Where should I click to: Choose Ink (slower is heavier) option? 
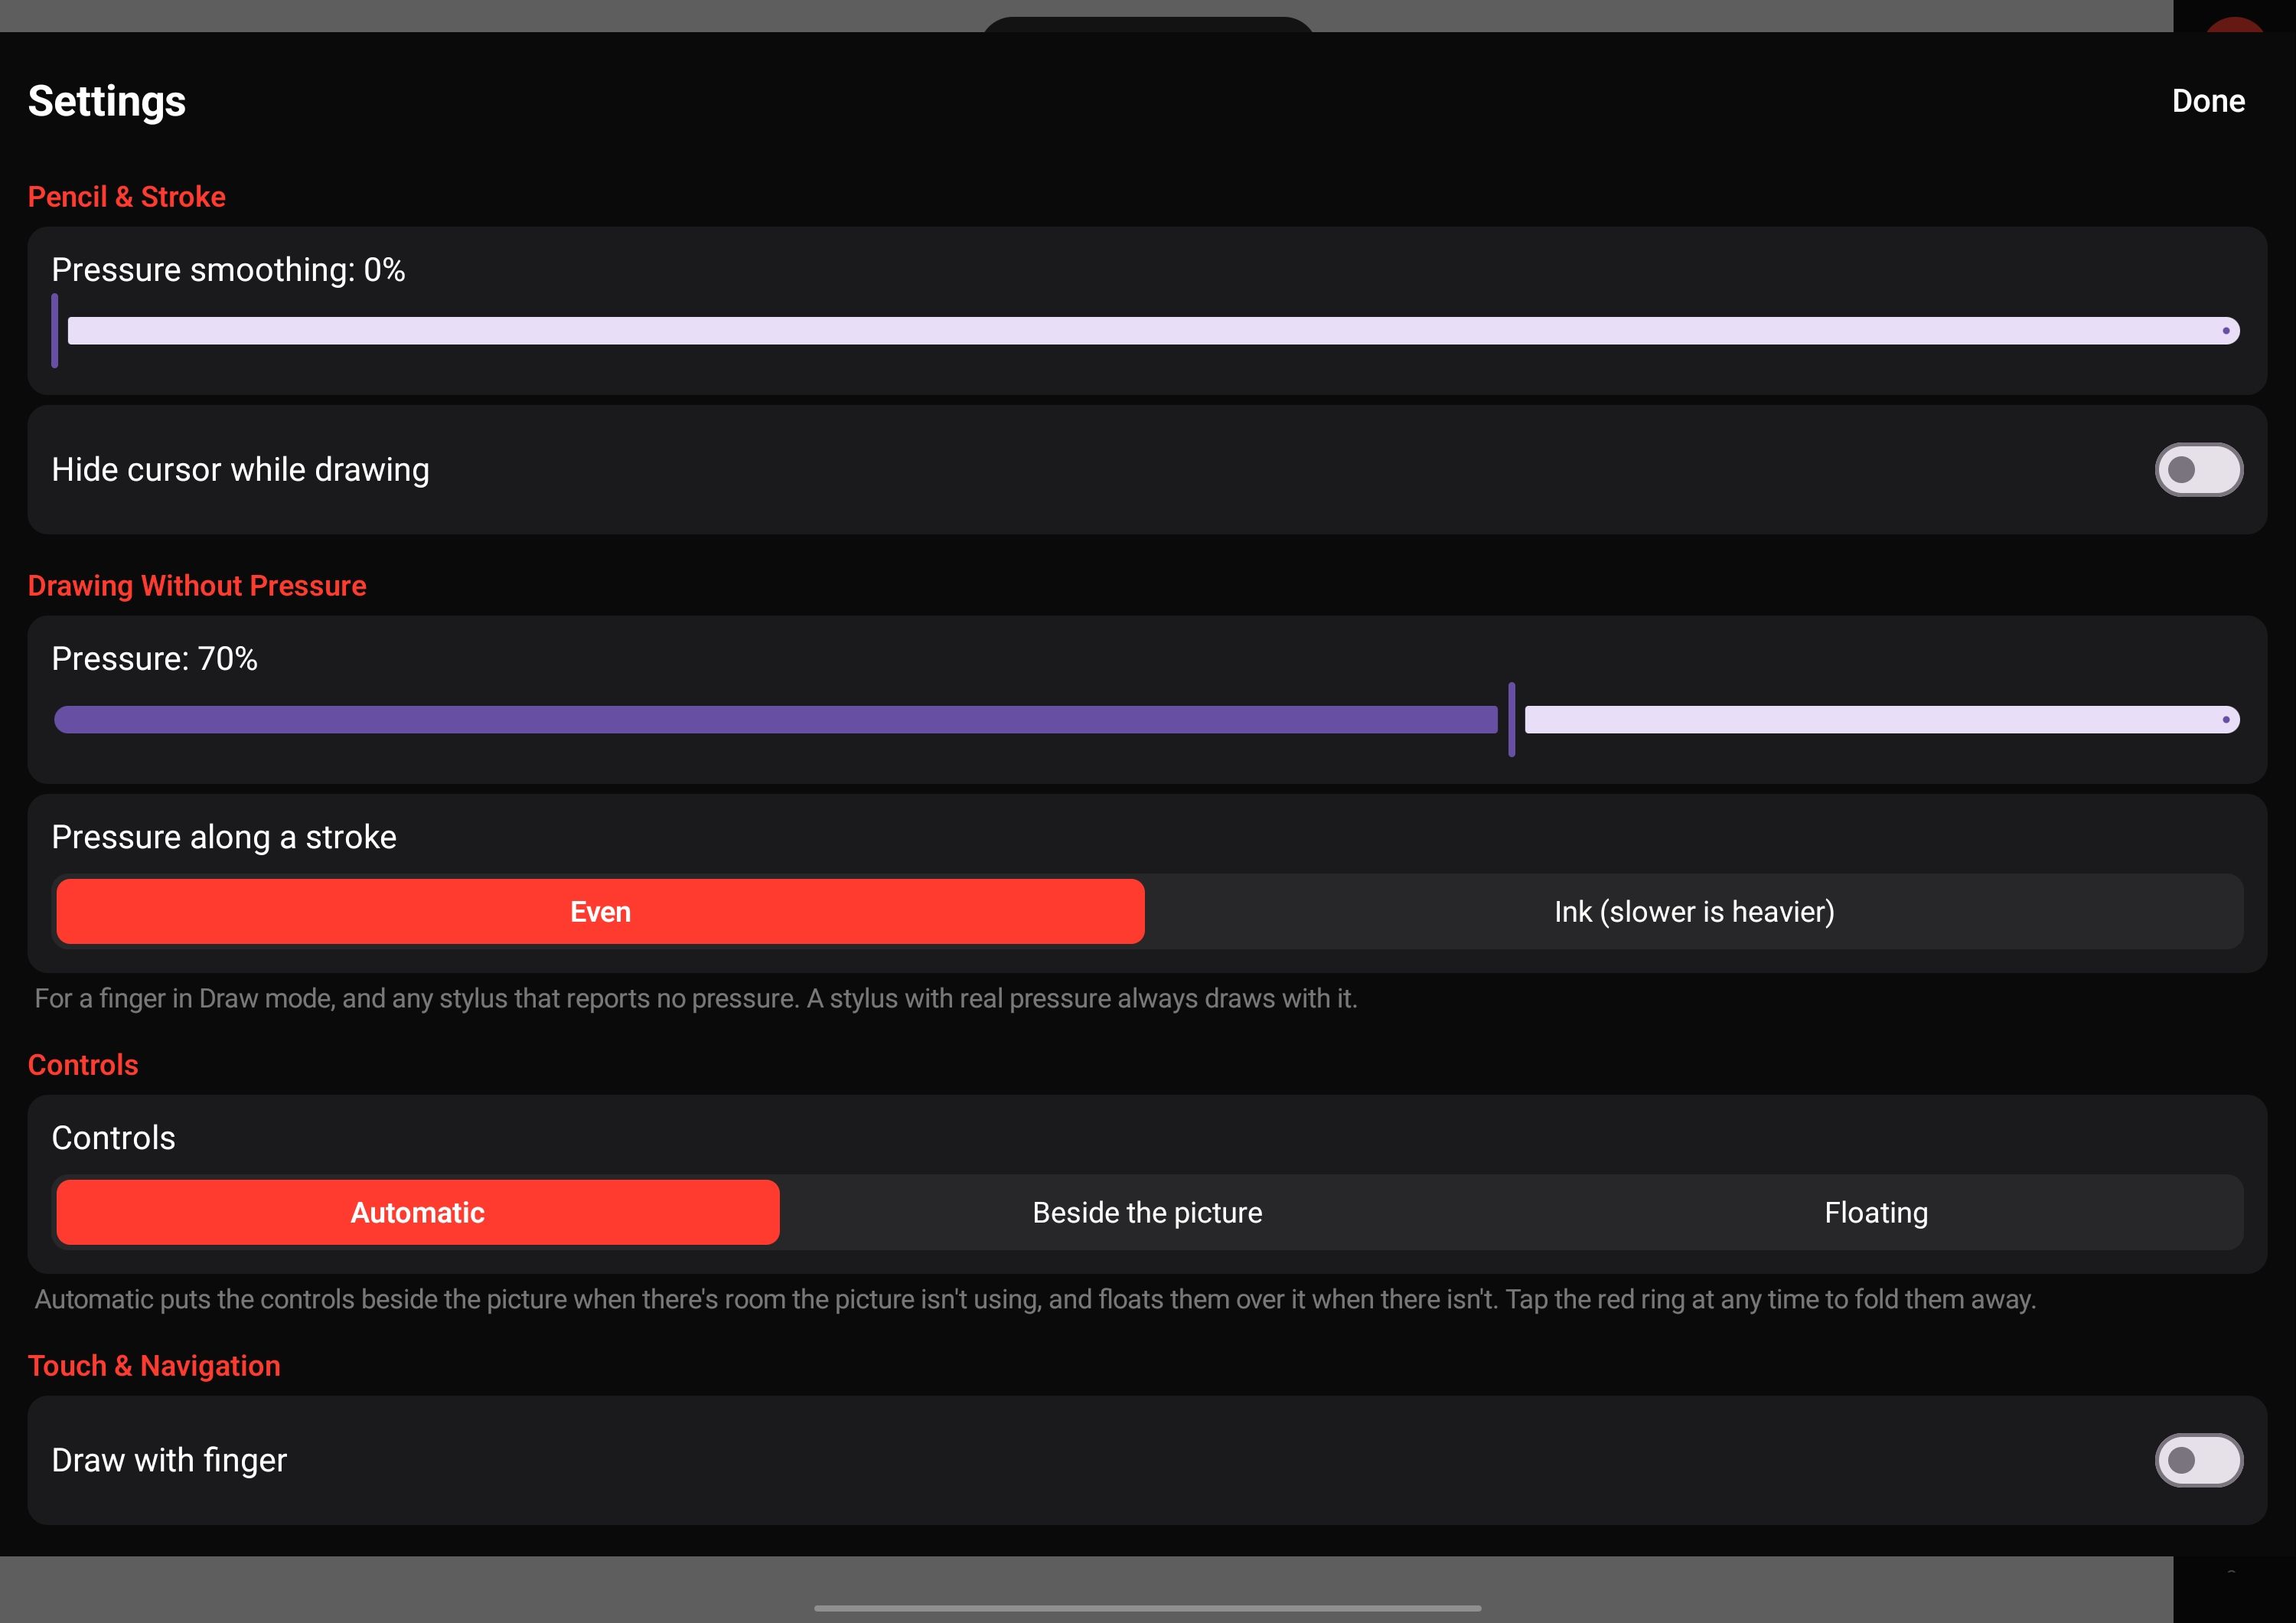point(1694,911)
